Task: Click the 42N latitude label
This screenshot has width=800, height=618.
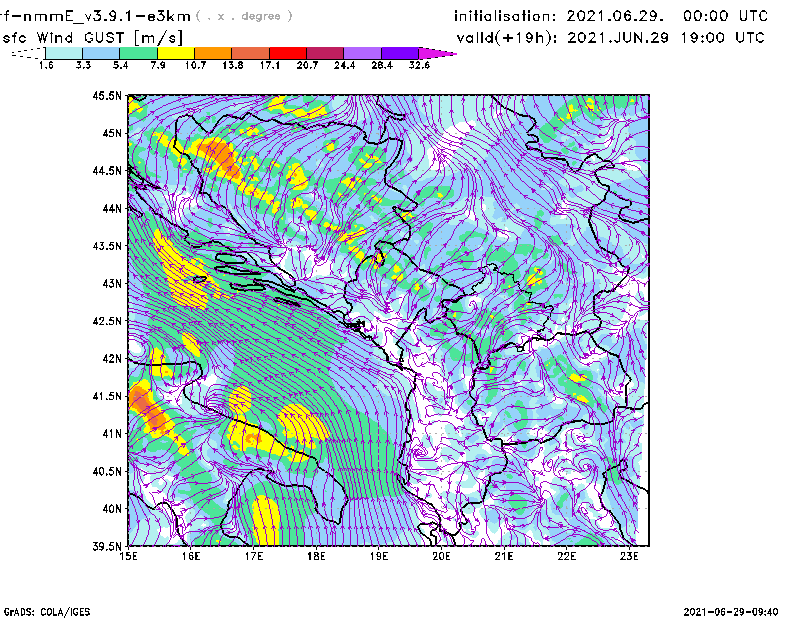Action: coord(112,358)
